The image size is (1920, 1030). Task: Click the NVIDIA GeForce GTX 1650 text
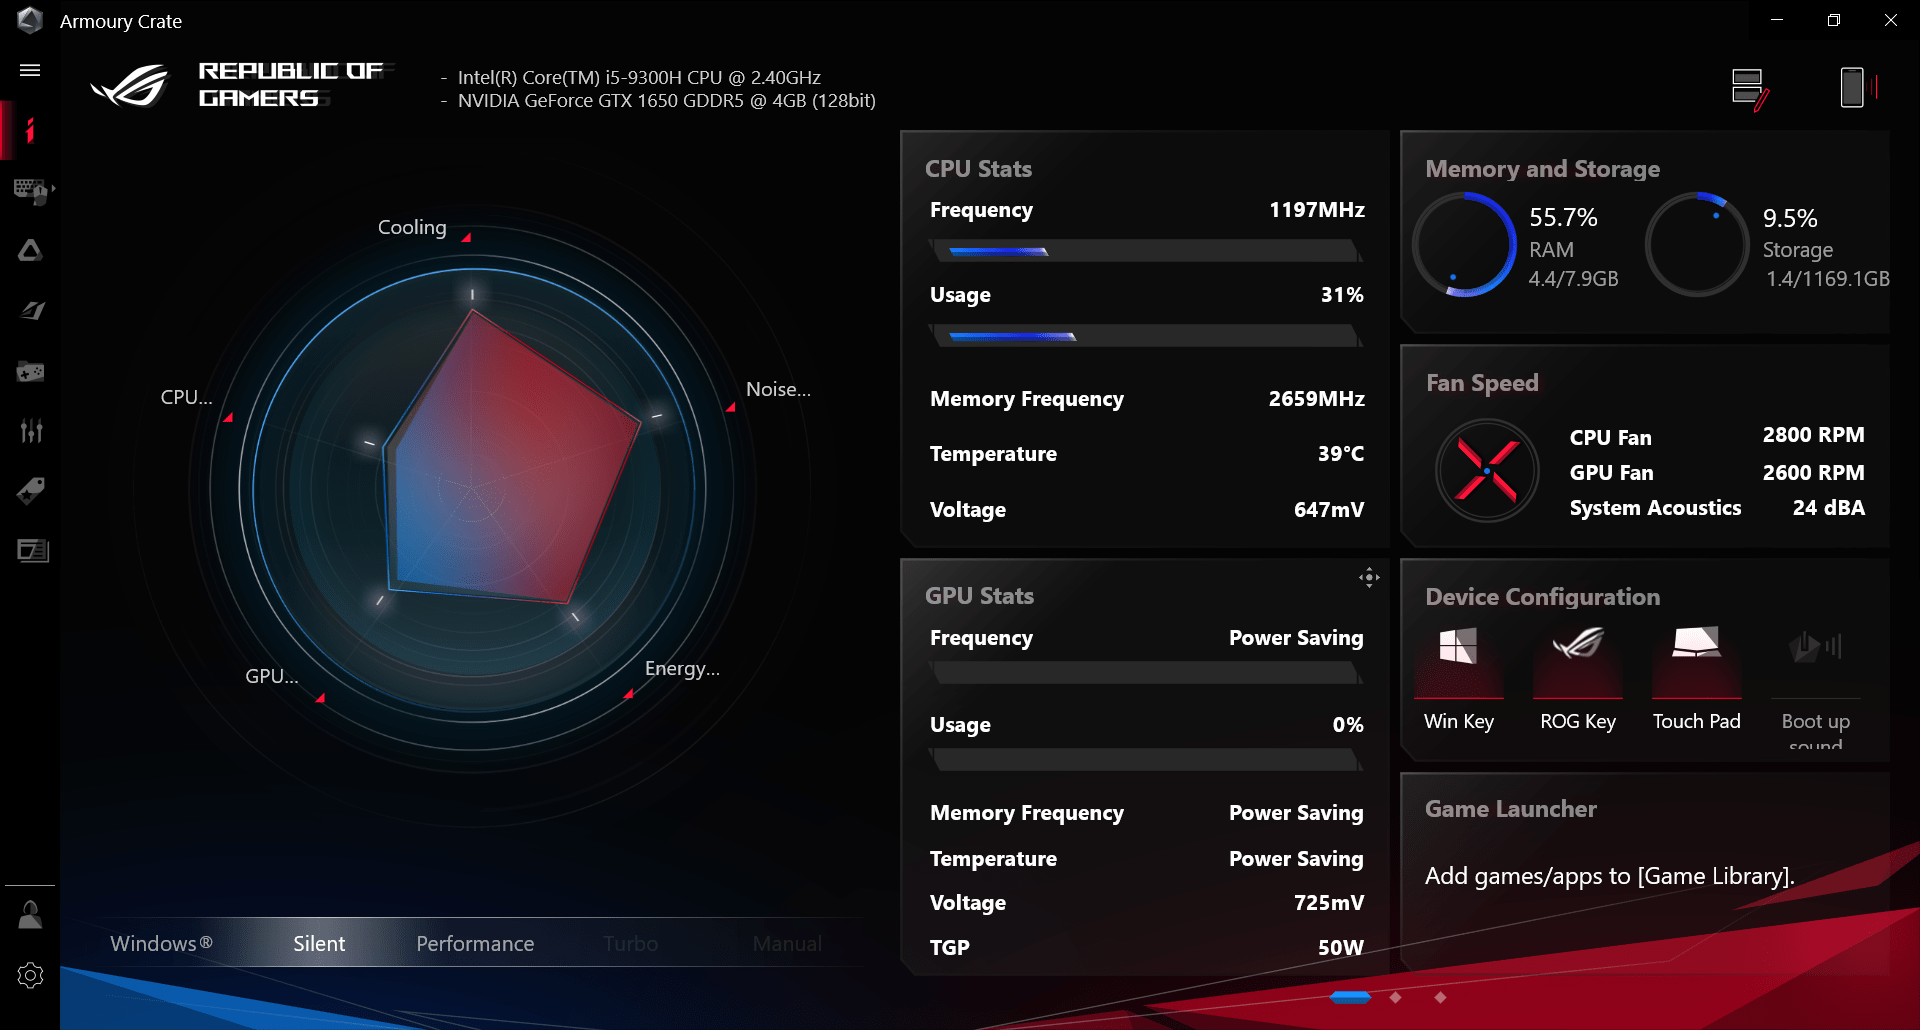666,100
